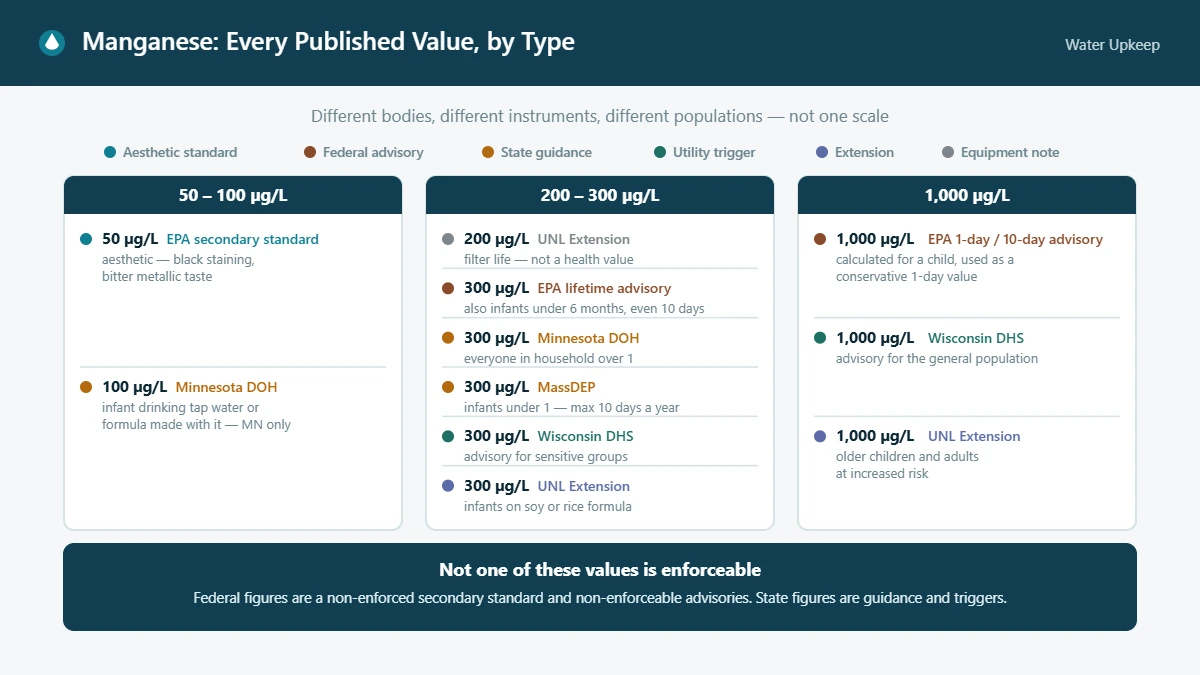Select the 'Utility trigger' legend label
Screen dimensions: 1200x675
click(714, 153)
